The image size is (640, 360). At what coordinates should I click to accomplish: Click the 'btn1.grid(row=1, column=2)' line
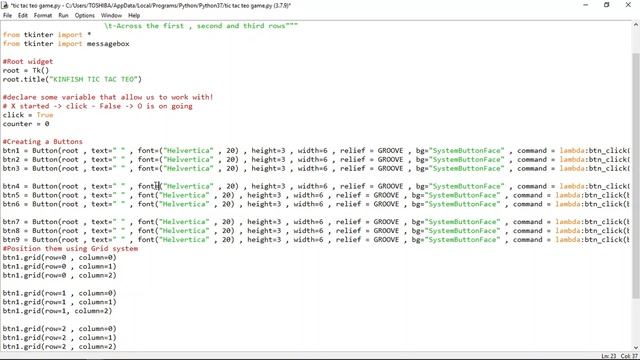tap(58, 311)
